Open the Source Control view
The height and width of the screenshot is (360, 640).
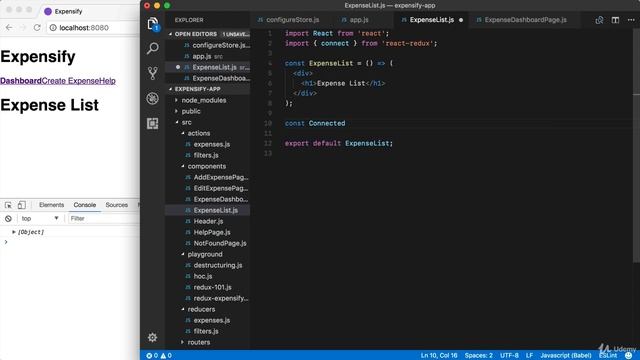pos(153,73)
